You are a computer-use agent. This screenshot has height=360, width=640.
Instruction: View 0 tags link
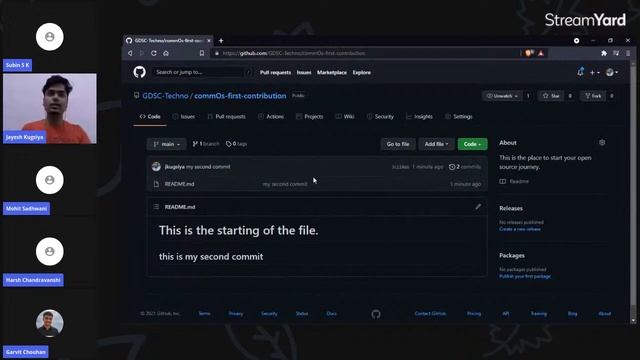(x=236, y=144)
